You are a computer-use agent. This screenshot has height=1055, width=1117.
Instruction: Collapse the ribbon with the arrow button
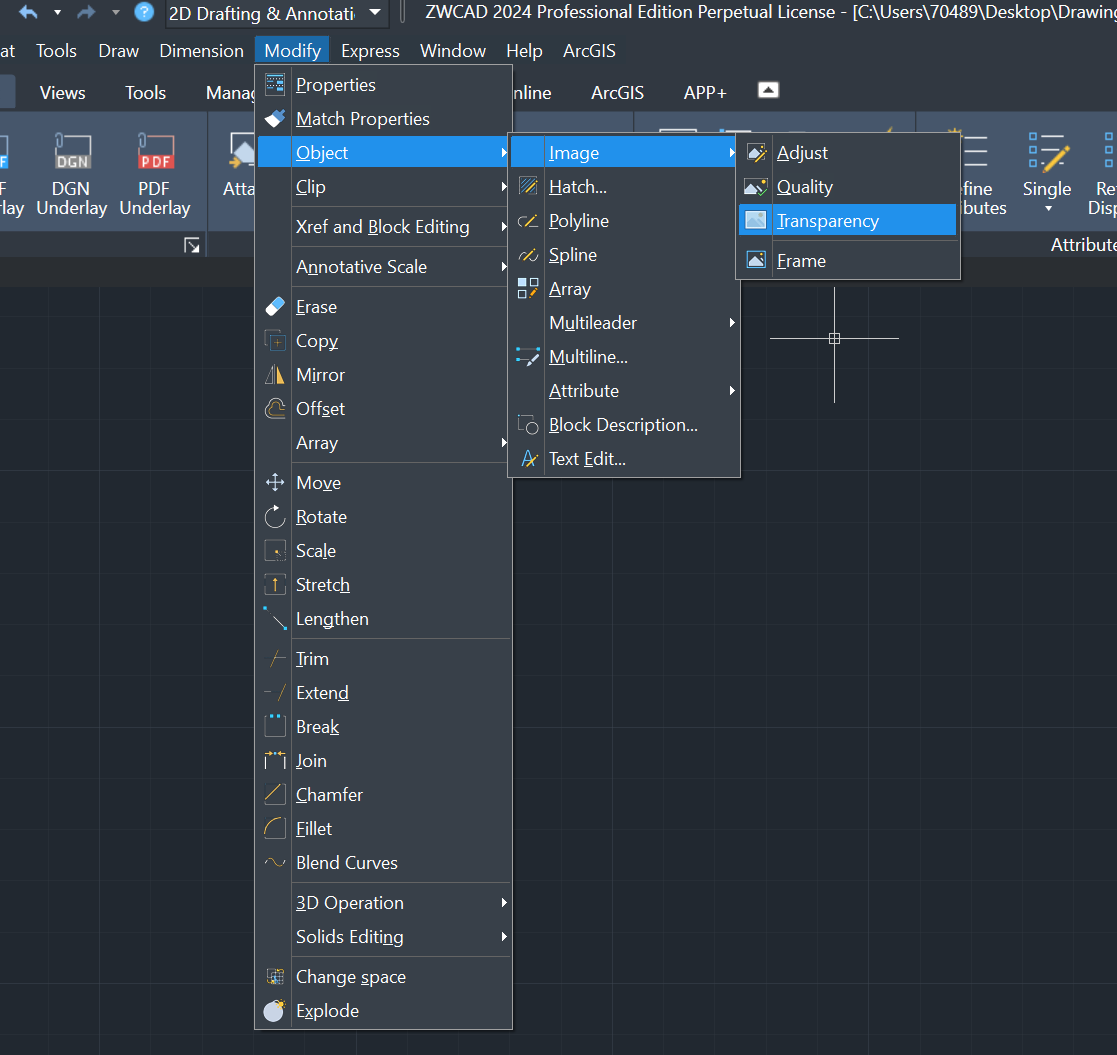[x=768, y=90]
